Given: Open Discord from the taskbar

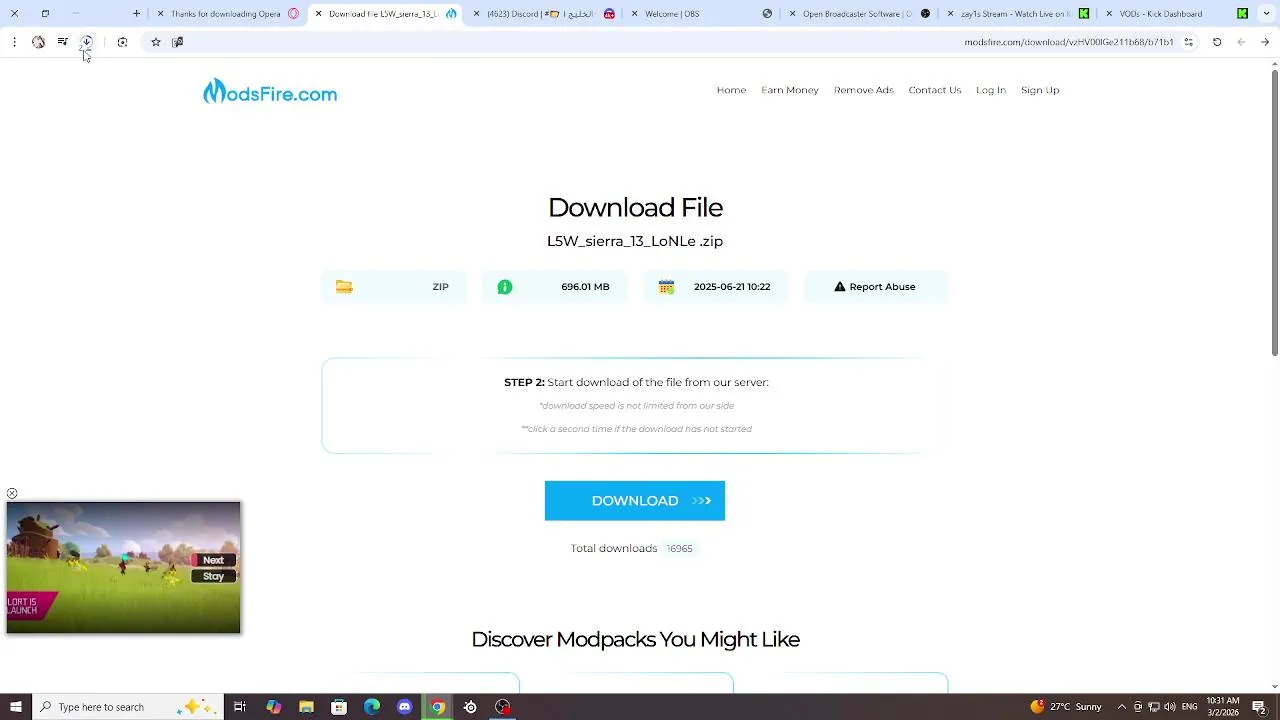Looking at the screenshot, I should (405, 707).
